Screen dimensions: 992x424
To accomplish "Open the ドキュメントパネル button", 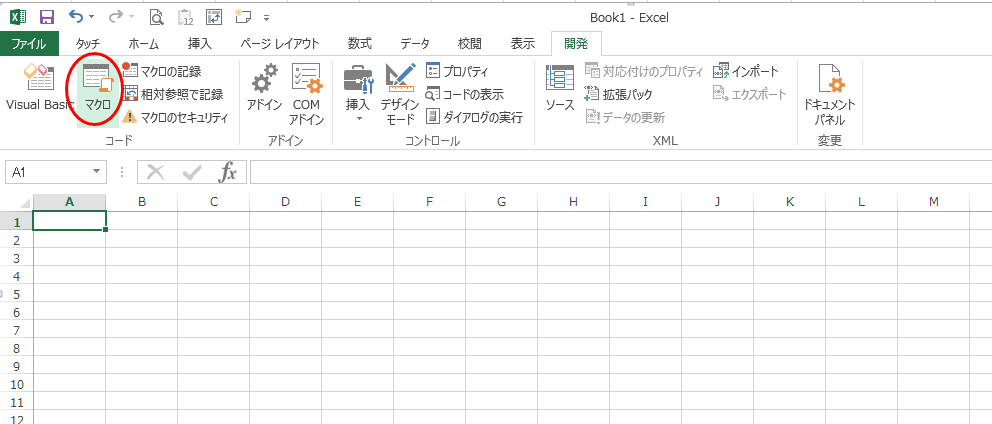I will coord(829,92).
